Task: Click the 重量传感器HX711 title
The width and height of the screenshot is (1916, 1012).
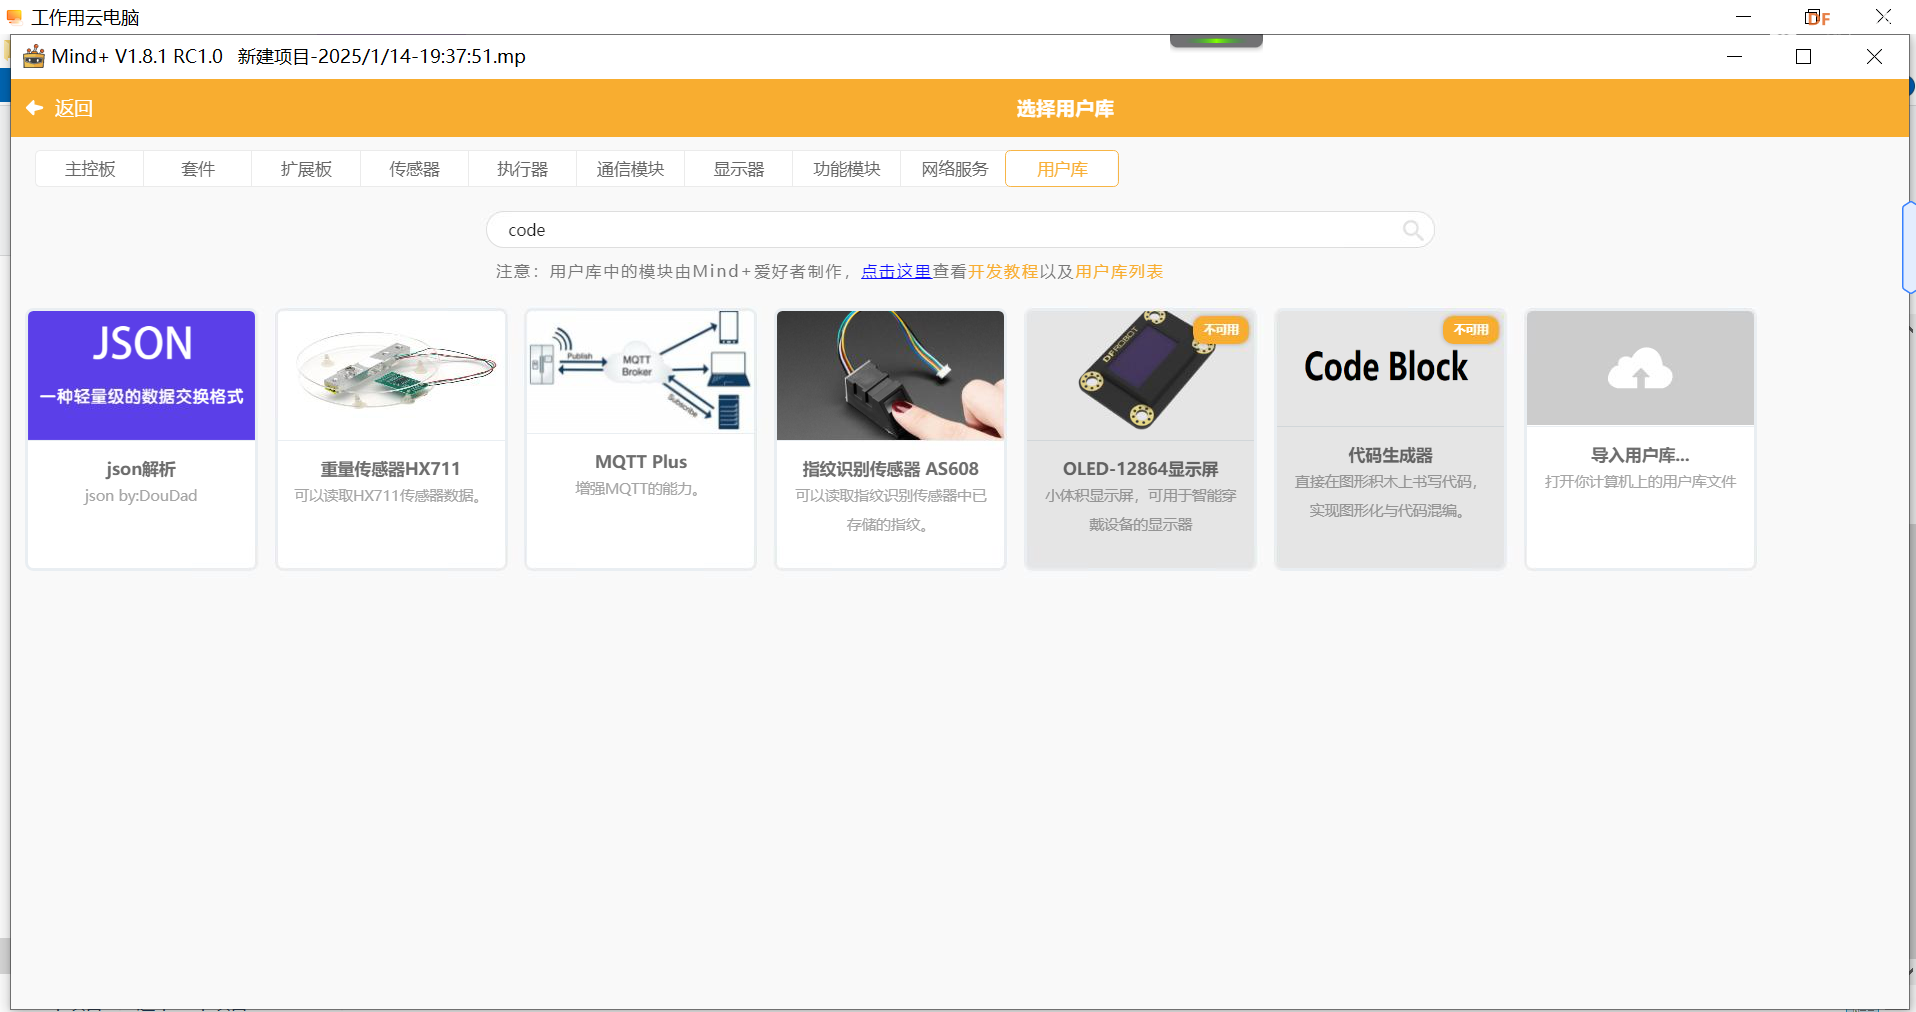Action: pos(391,469)
